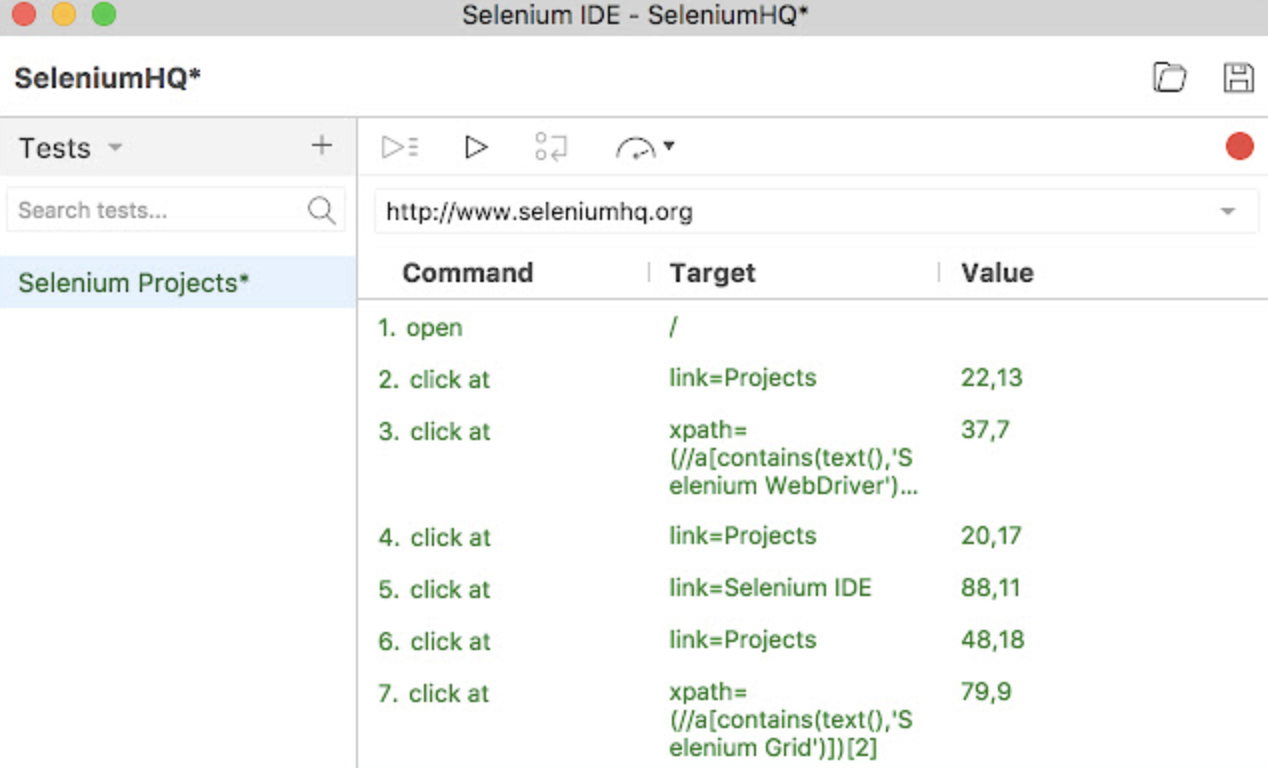Click the Value column header
Viewport: 1268px width, 768px height.
pyautogui.click(x=997, y=273)
